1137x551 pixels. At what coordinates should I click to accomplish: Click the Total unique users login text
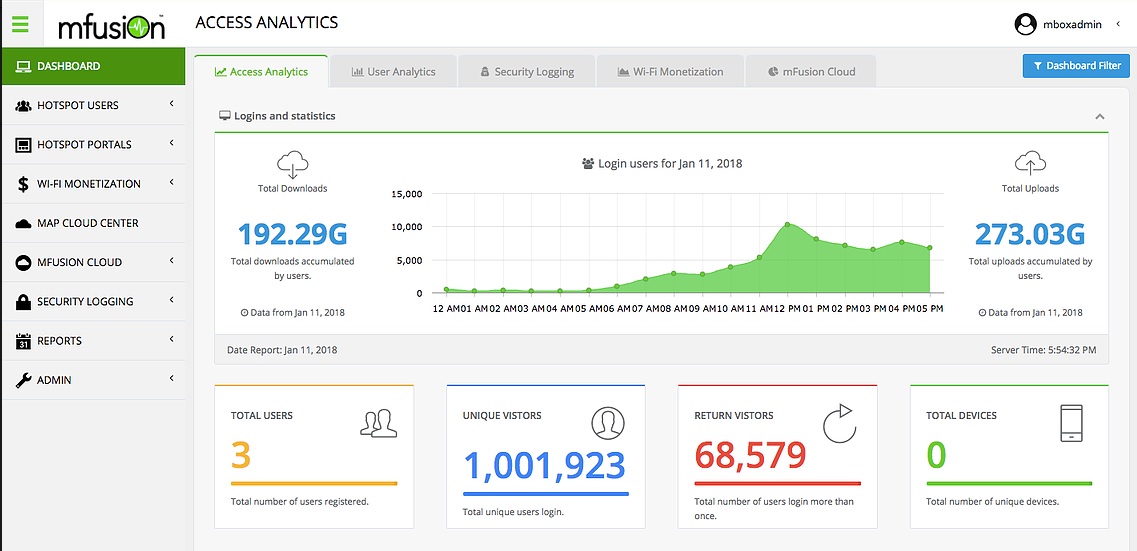(x=513, y=512)
